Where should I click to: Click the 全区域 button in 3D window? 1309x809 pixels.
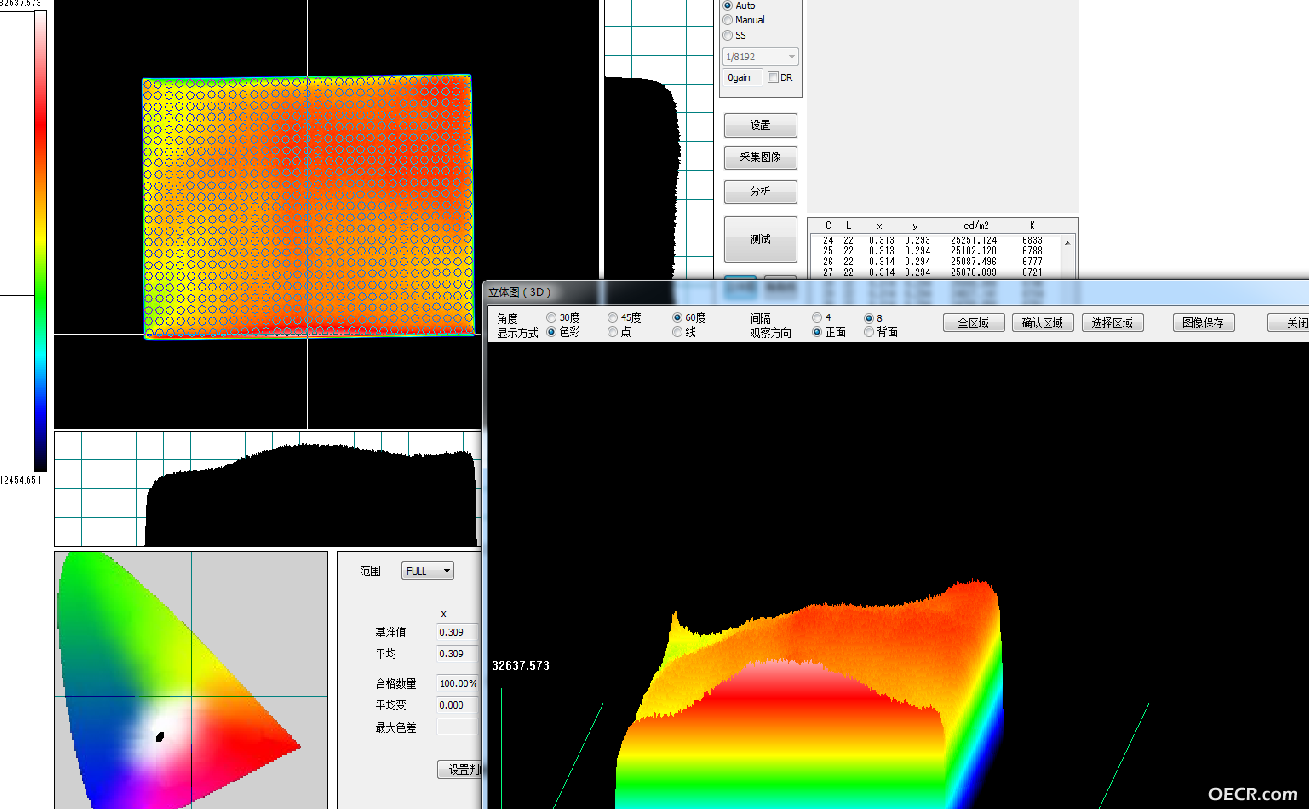(x=974, y=323)
